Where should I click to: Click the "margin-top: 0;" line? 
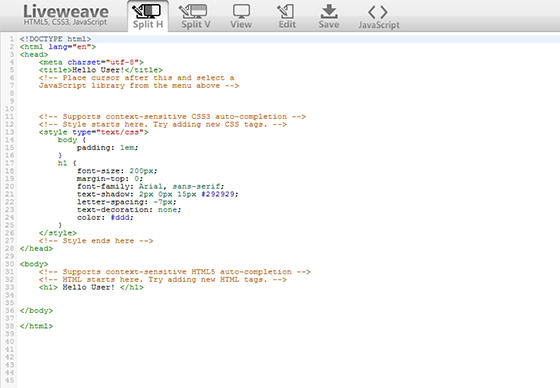110,179
